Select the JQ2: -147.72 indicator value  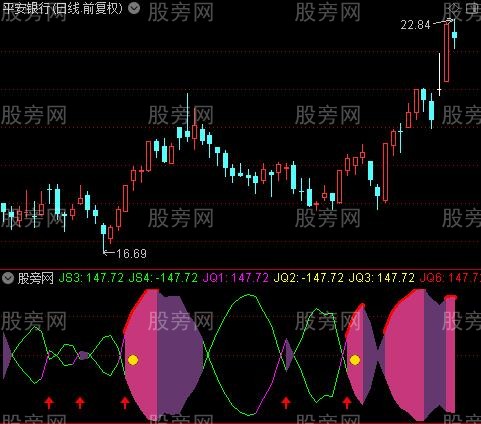click(x=308, y=278)
